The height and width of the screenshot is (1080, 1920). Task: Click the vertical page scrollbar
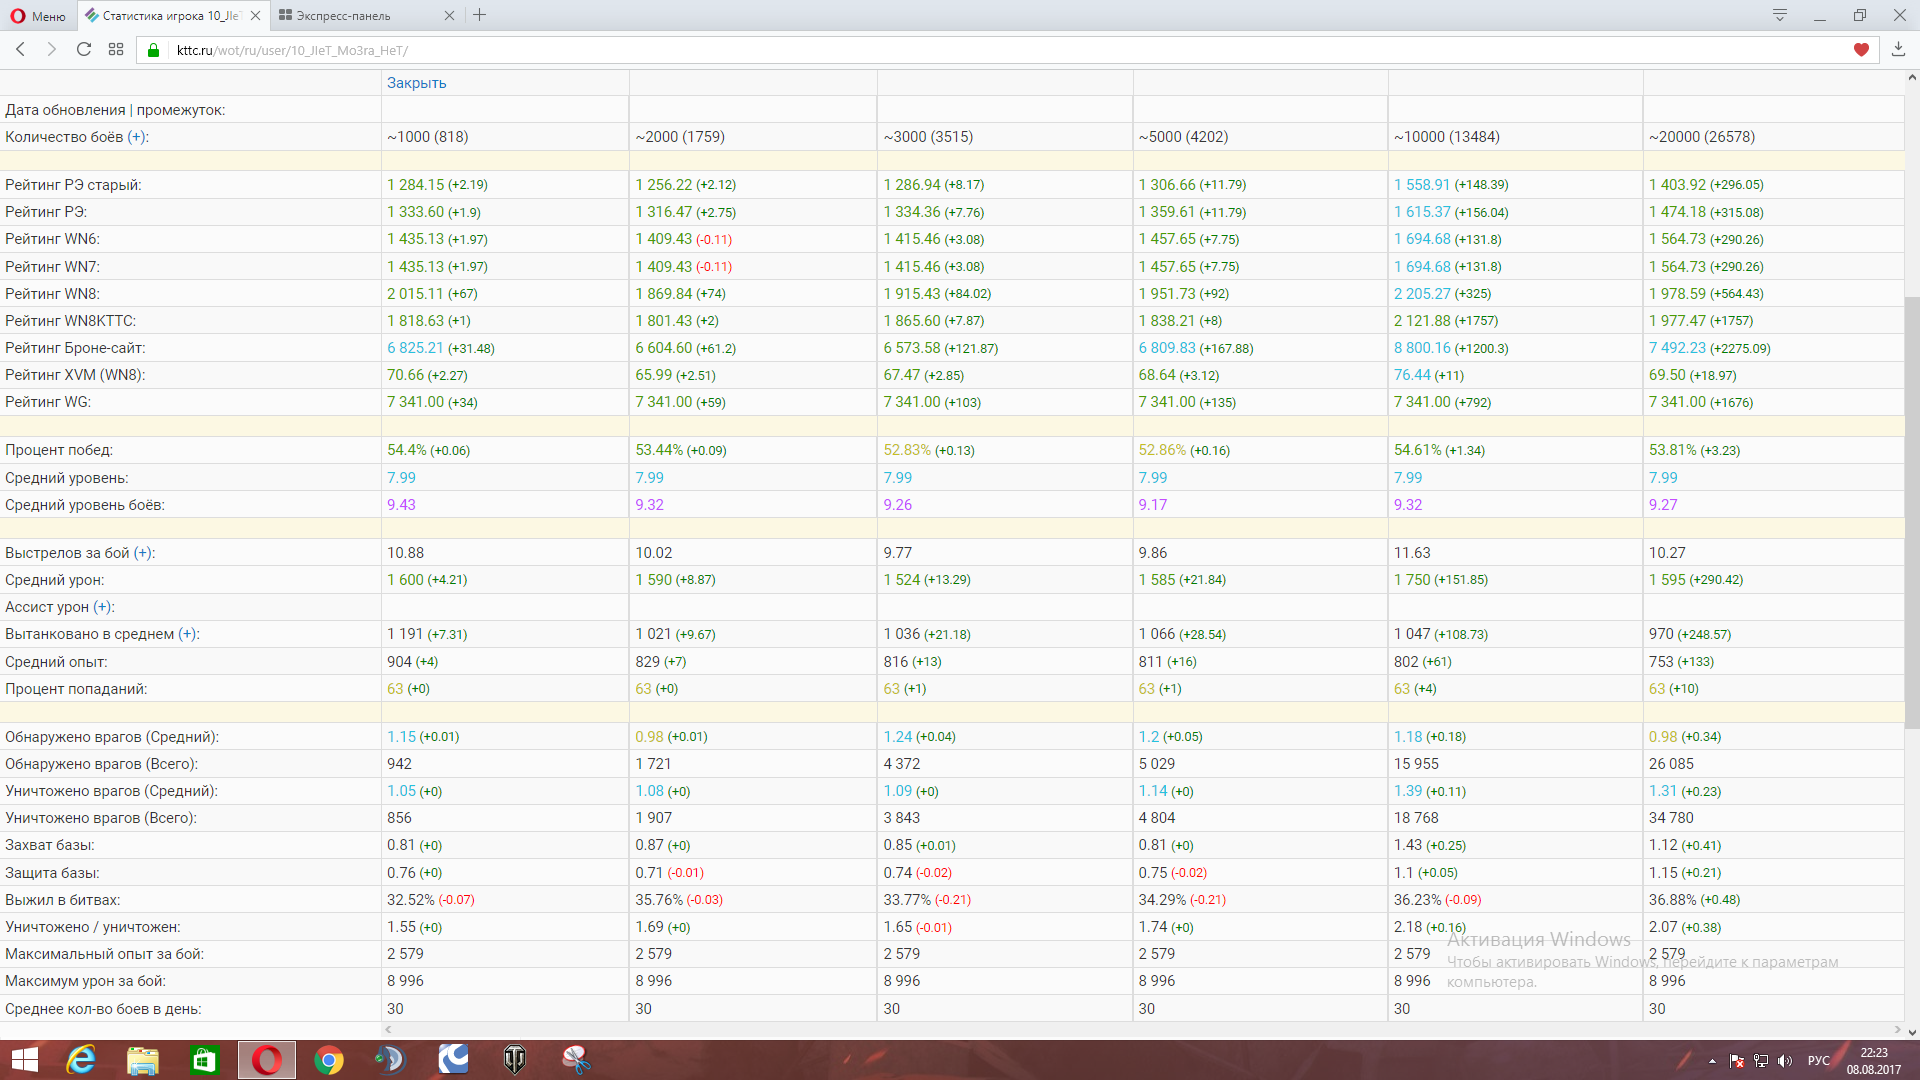(1912, 512)
